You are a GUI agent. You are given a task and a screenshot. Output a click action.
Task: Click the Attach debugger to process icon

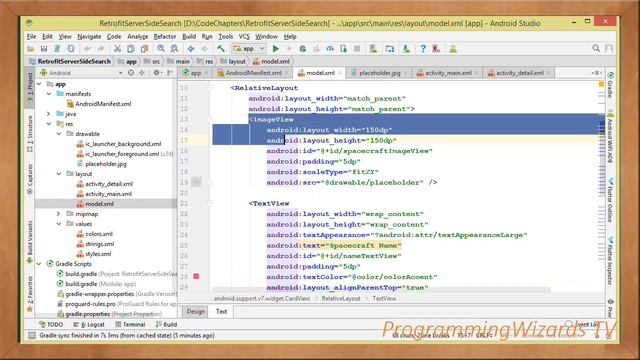tap(343, 49)
